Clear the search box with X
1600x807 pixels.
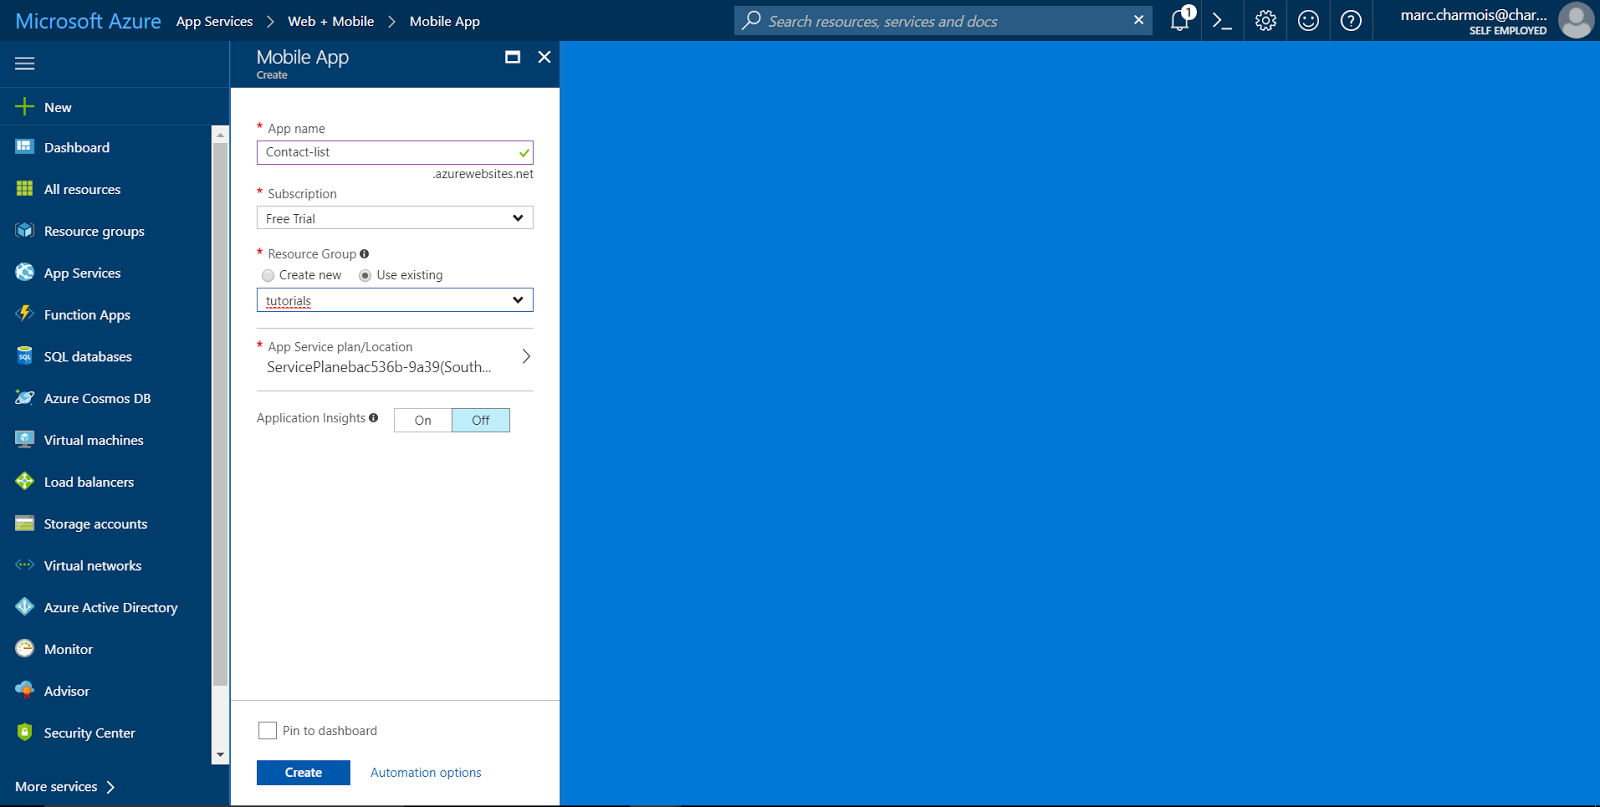coord(1138,20)
